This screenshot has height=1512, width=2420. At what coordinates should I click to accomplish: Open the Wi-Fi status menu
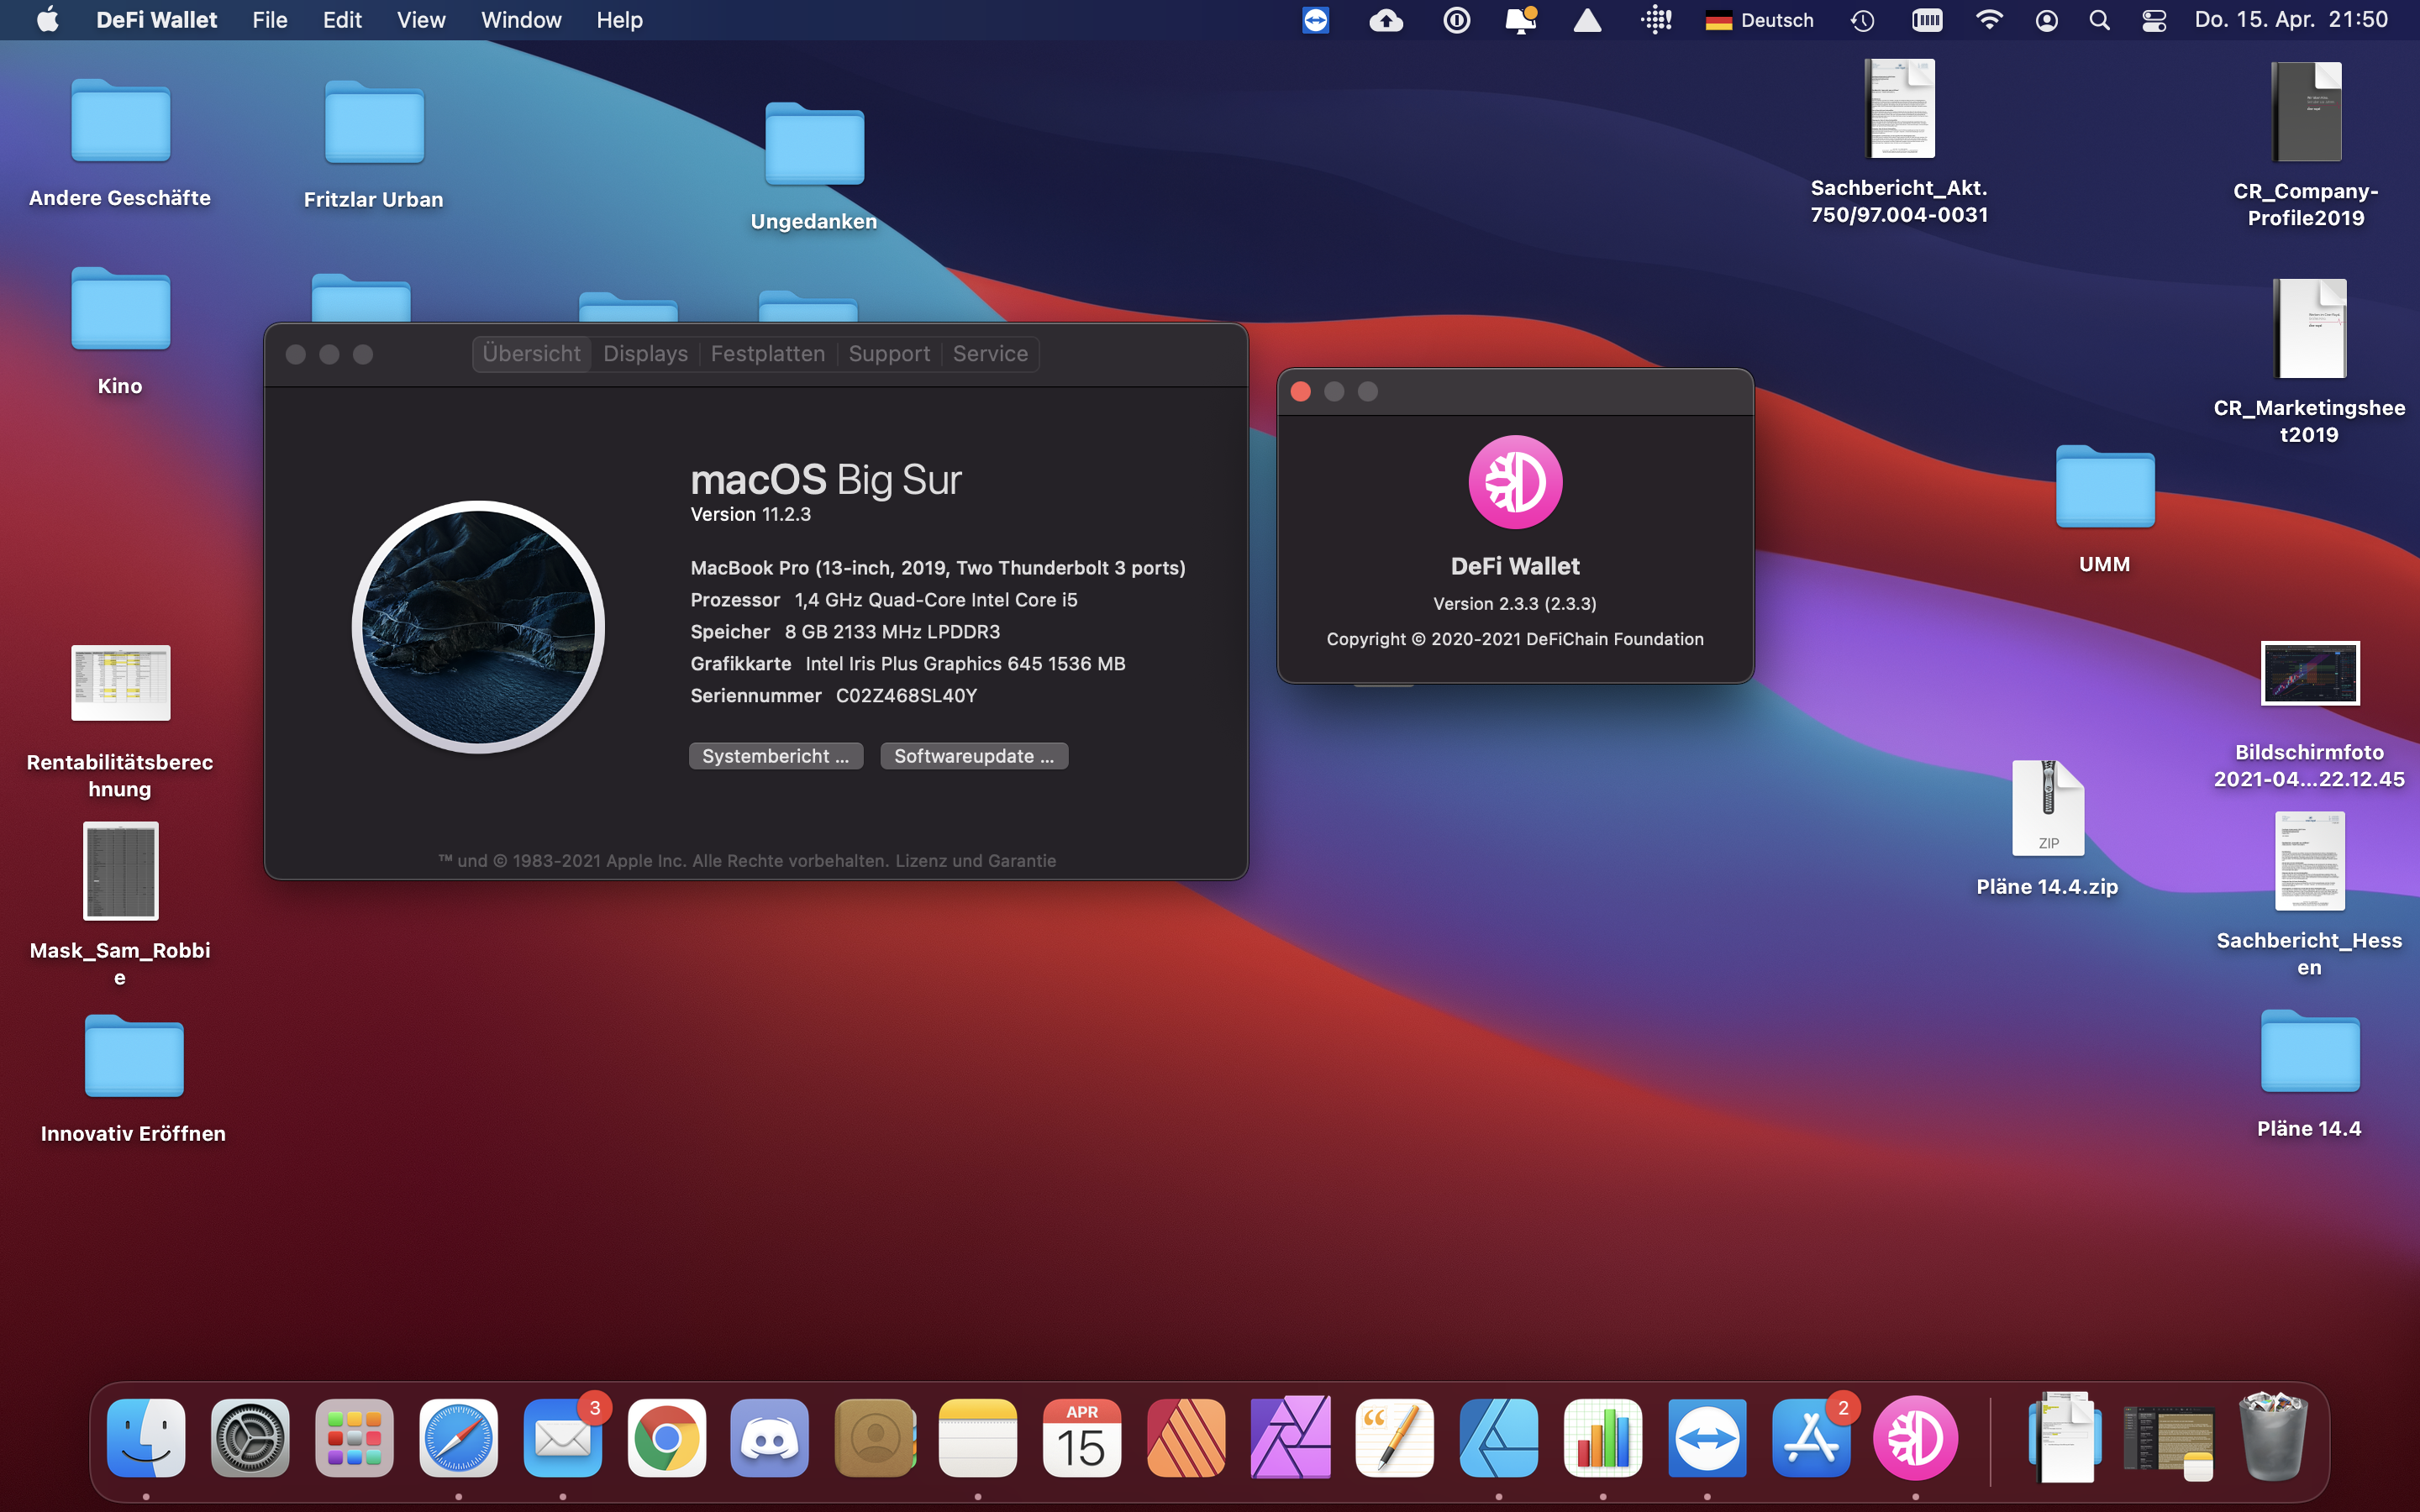1990,20
